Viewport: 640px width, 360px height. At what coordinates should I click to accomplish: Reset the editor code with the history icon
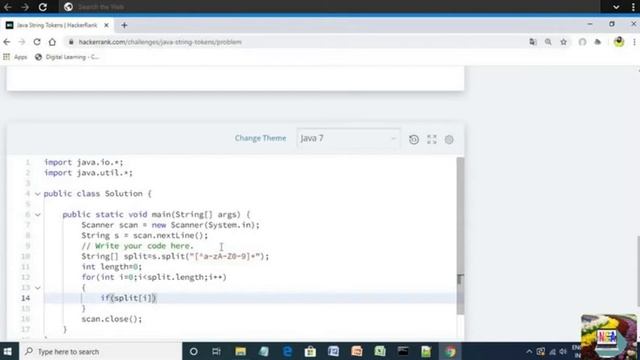point(413,140)
